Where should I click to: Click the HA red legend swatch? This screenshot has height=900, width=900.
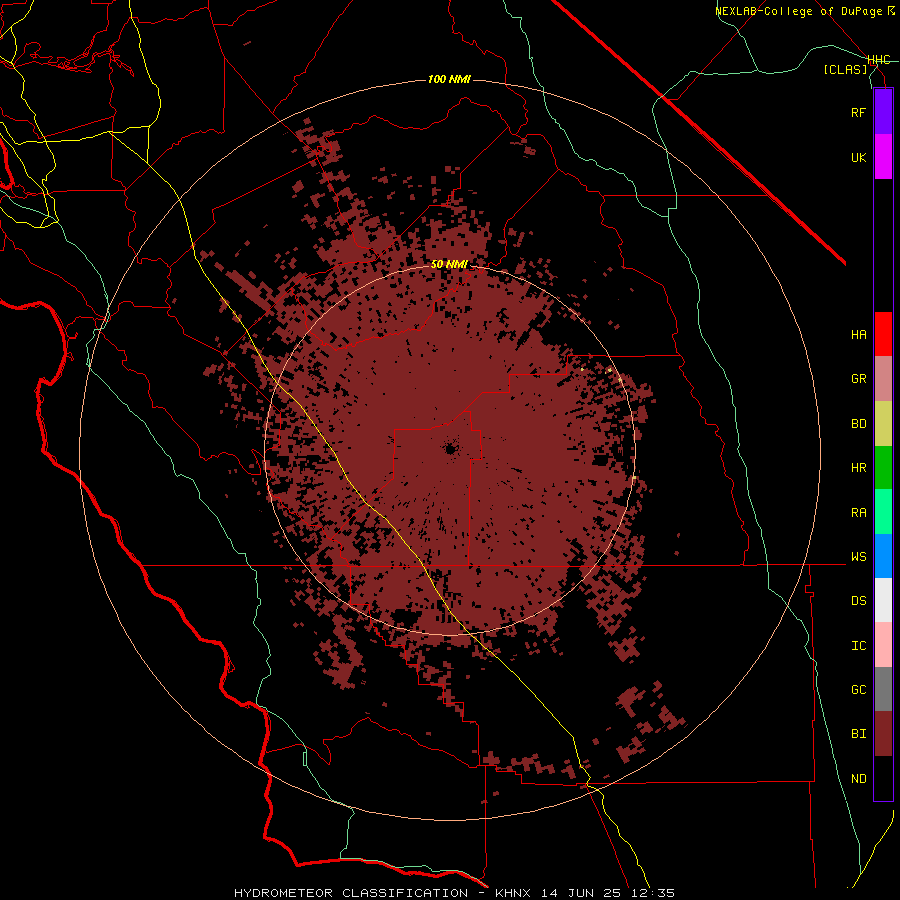pyautogui.click(x=883, y=334)
